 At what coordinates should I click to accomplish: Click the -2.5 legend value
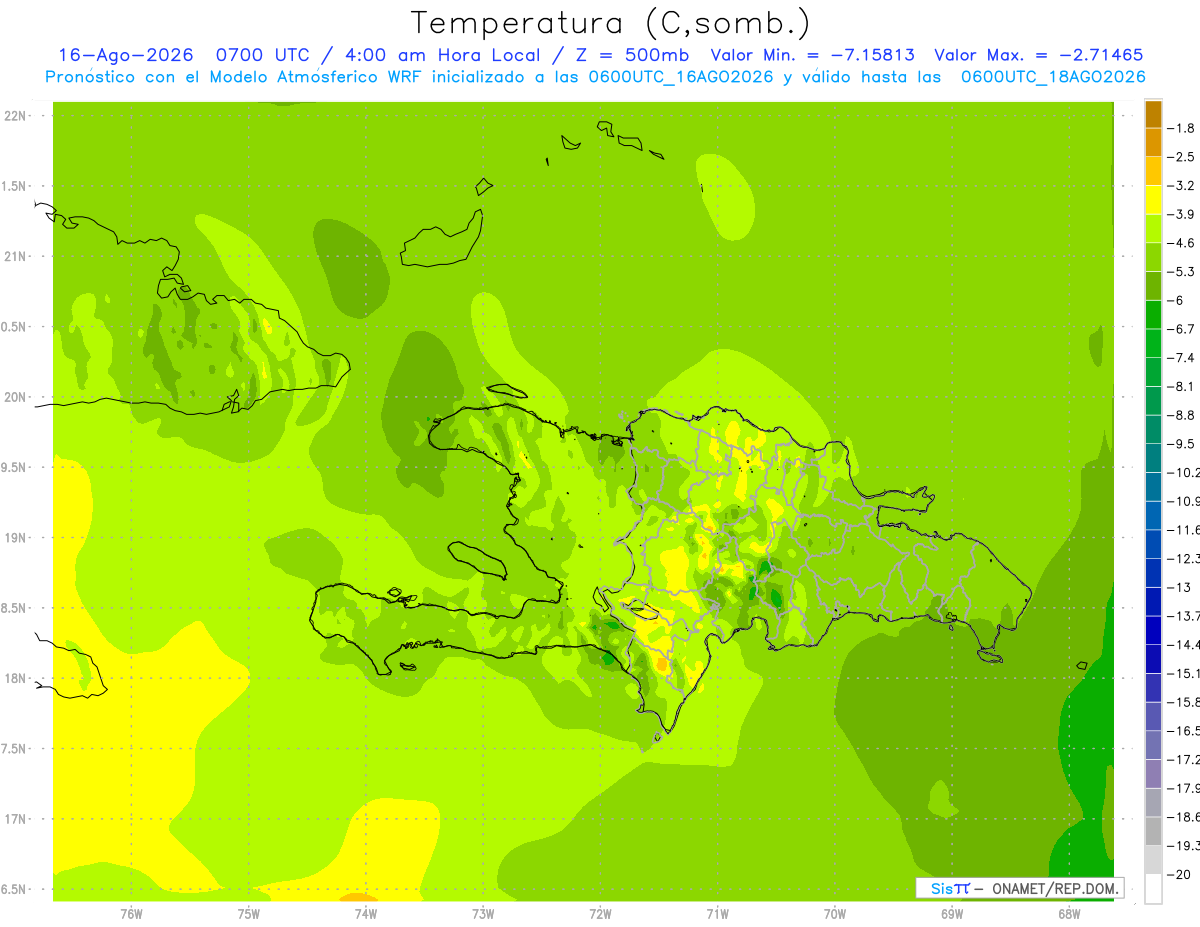click(x=1181, y=157)
